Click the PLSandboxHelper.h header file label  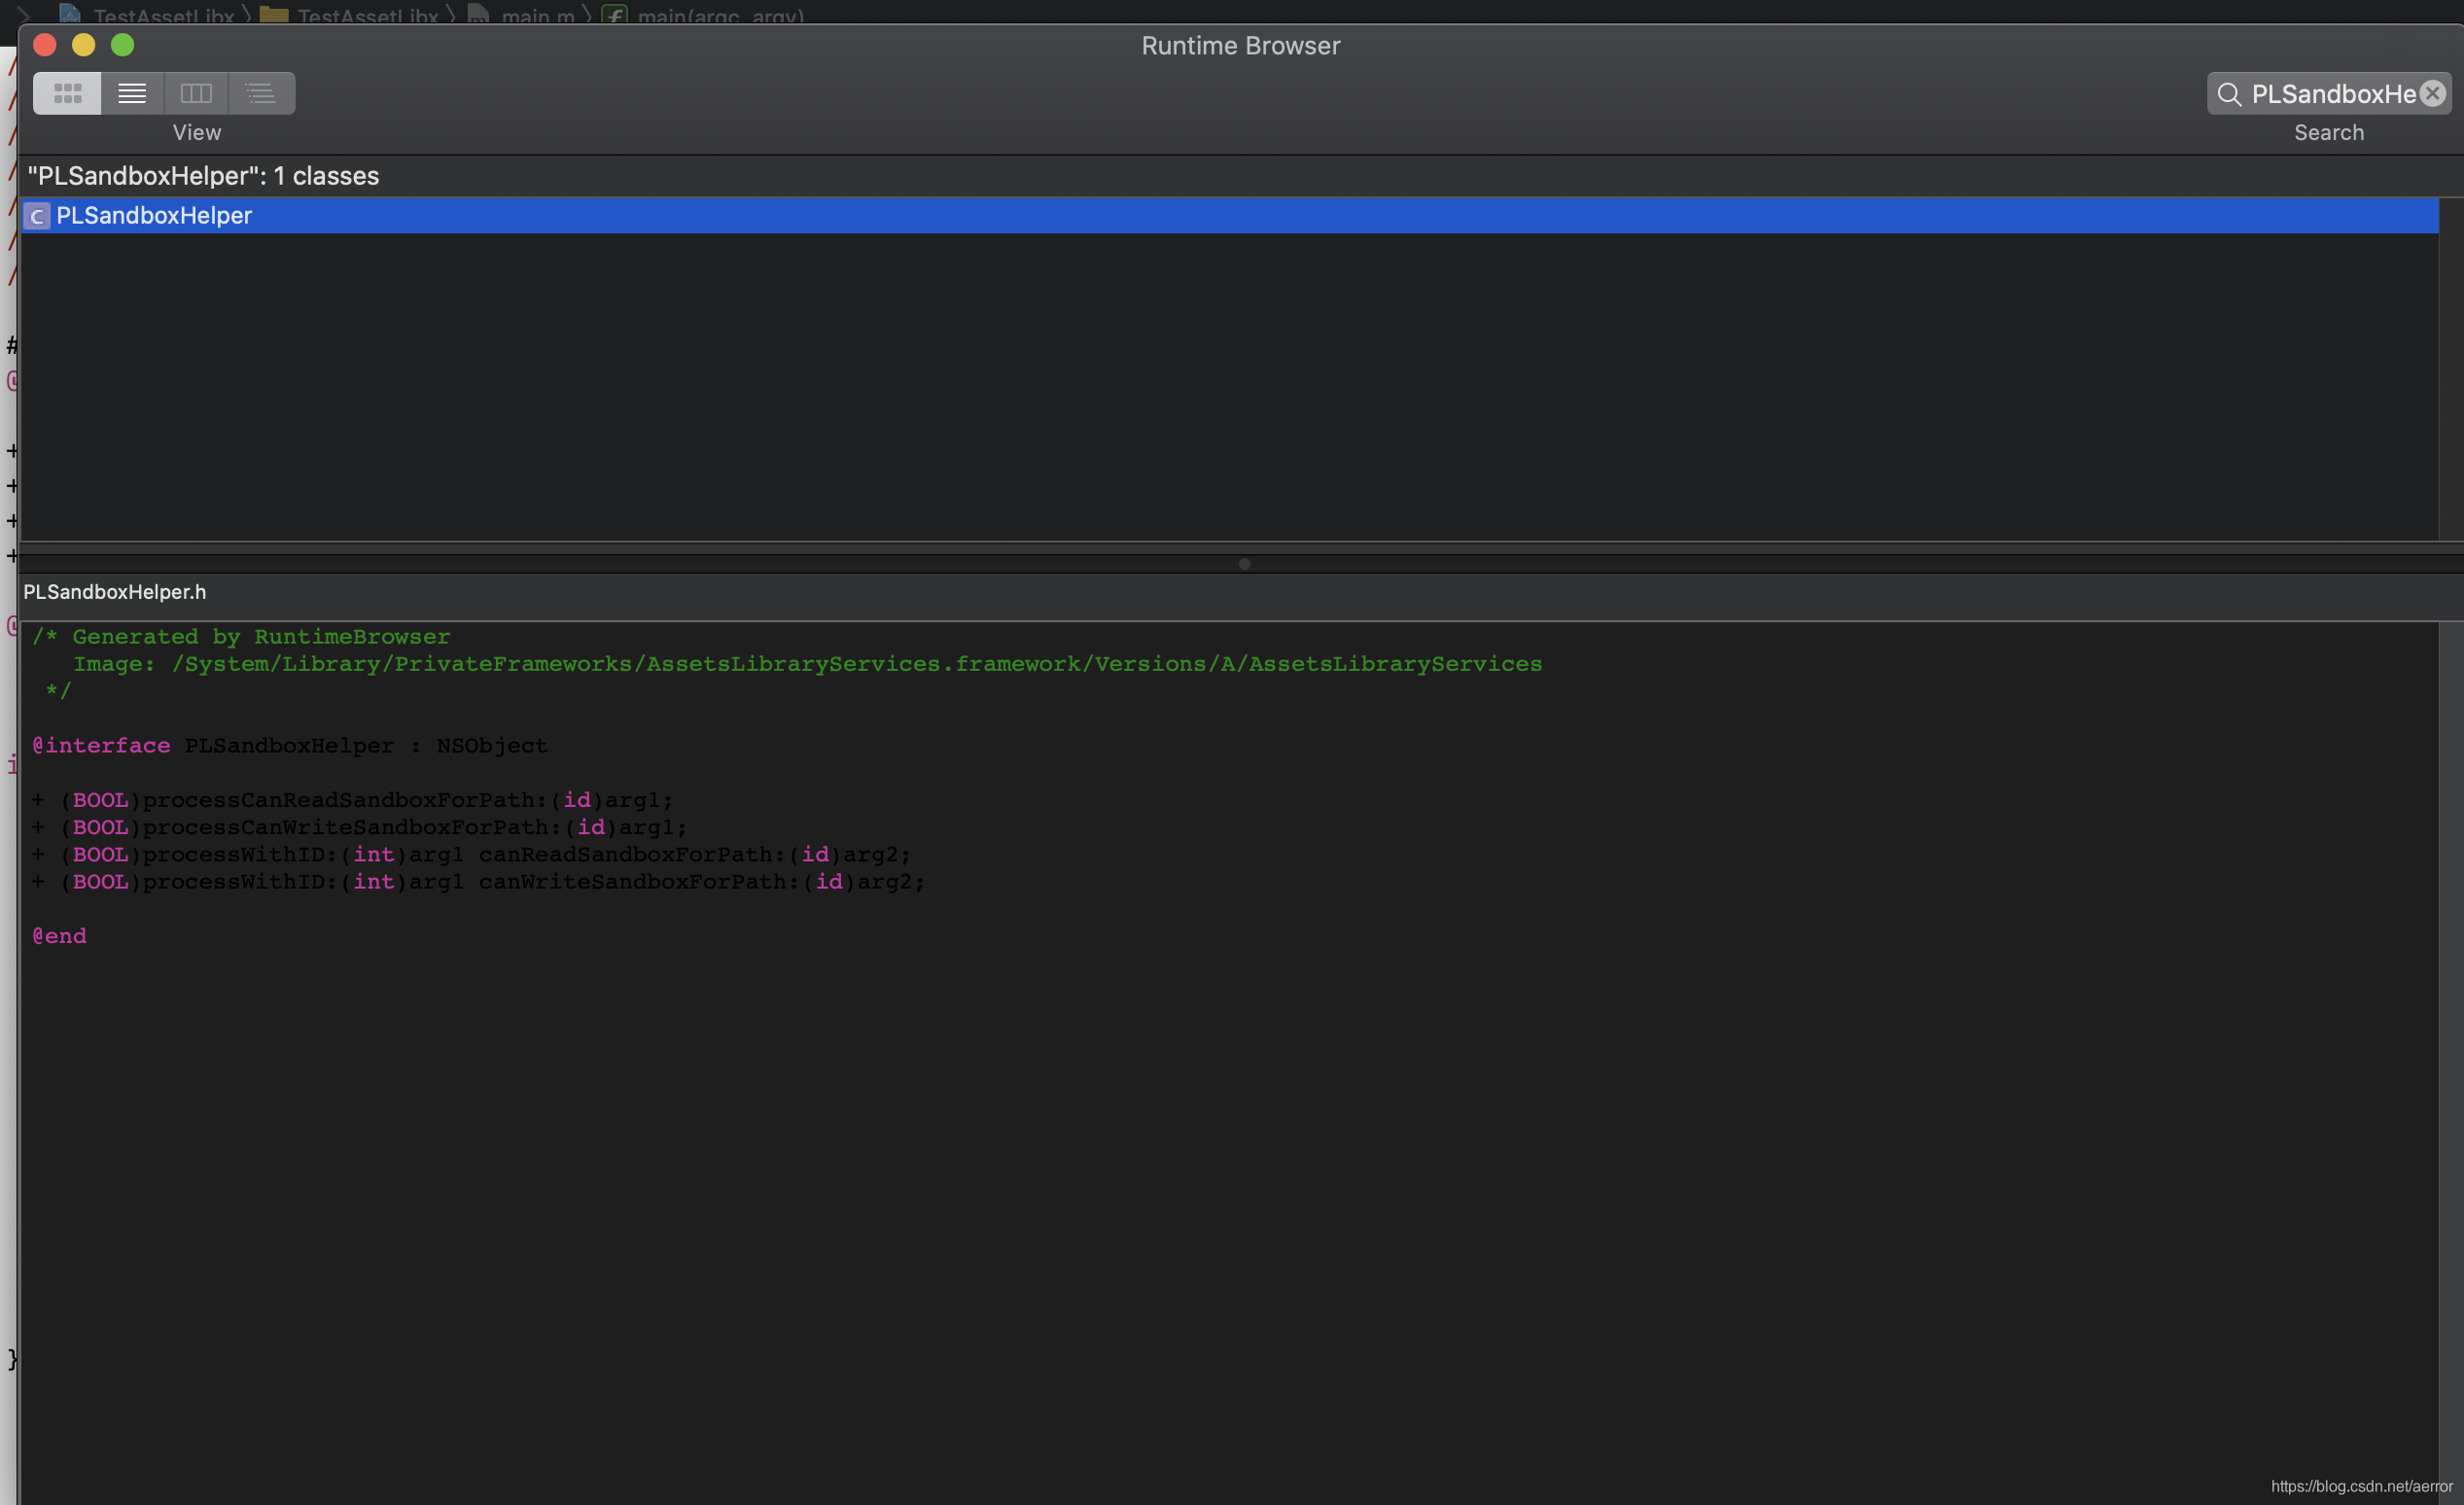(115, 592)
